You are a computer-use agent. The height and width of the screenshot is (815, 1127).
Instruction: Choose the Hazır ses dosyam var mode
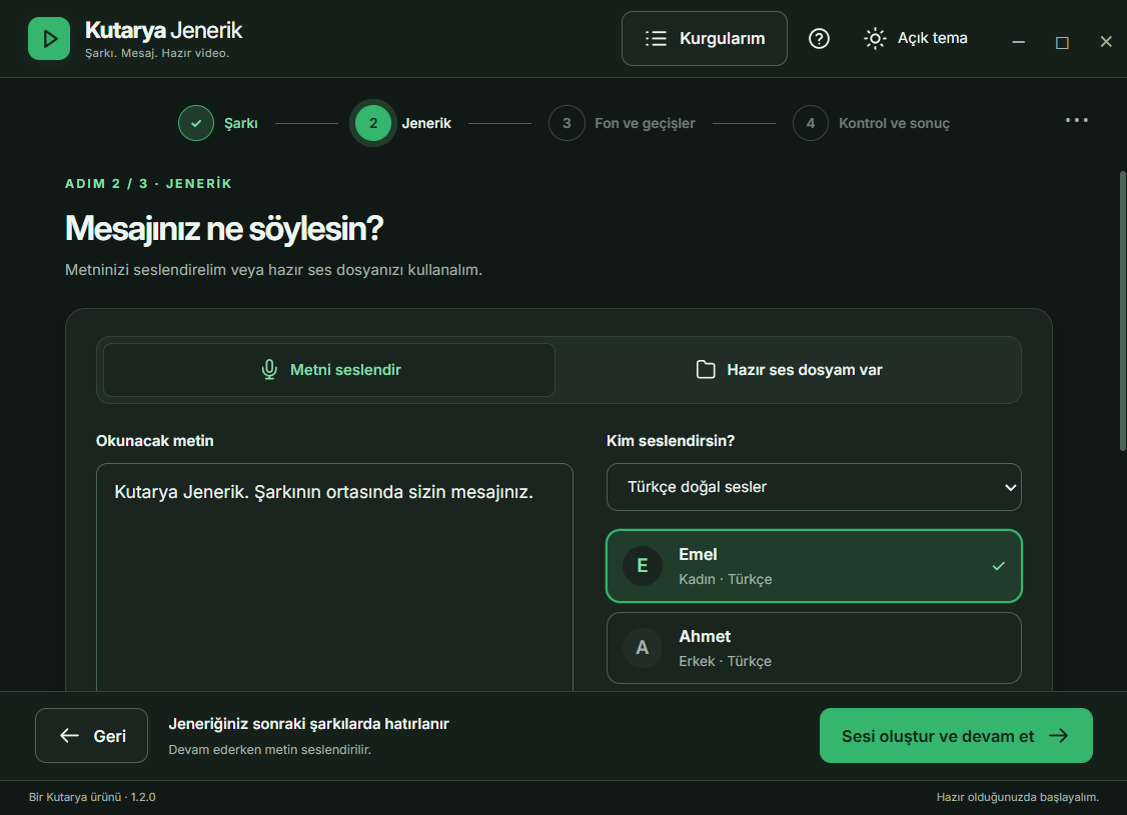[x=789, y=369]
